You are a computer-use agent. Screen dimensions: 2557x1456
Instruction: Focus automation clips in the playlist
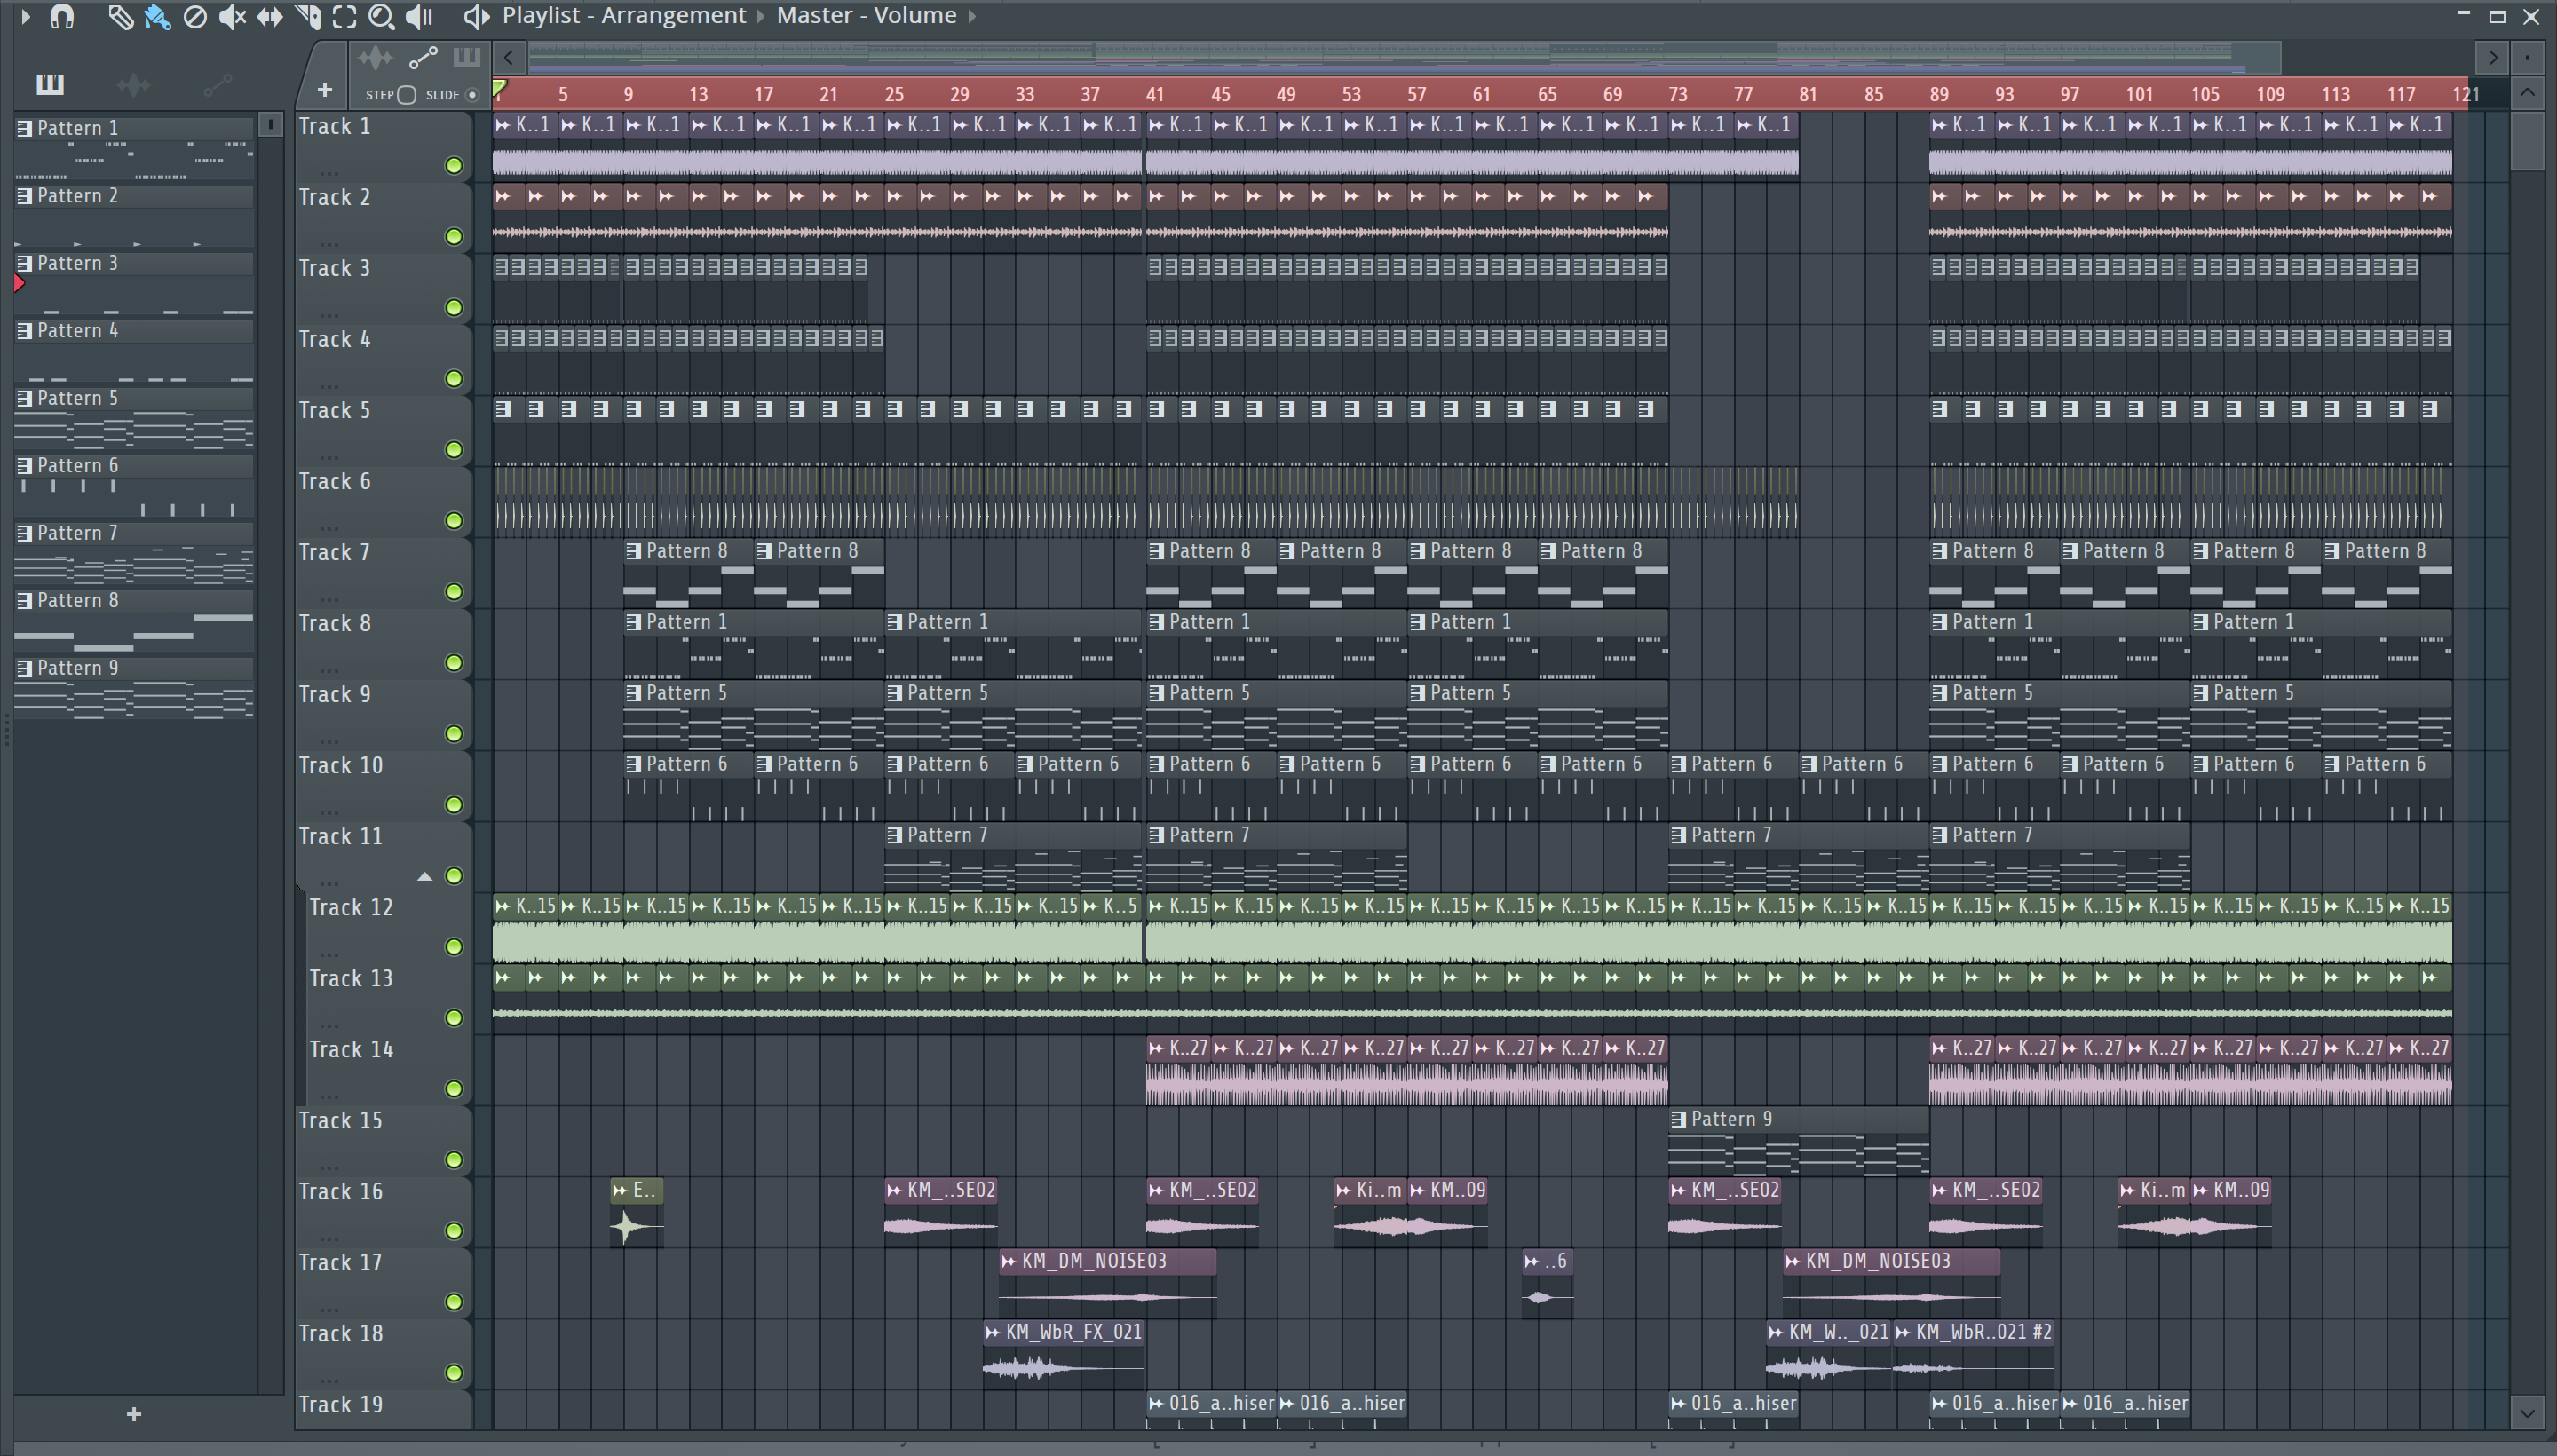coord(423,58)
